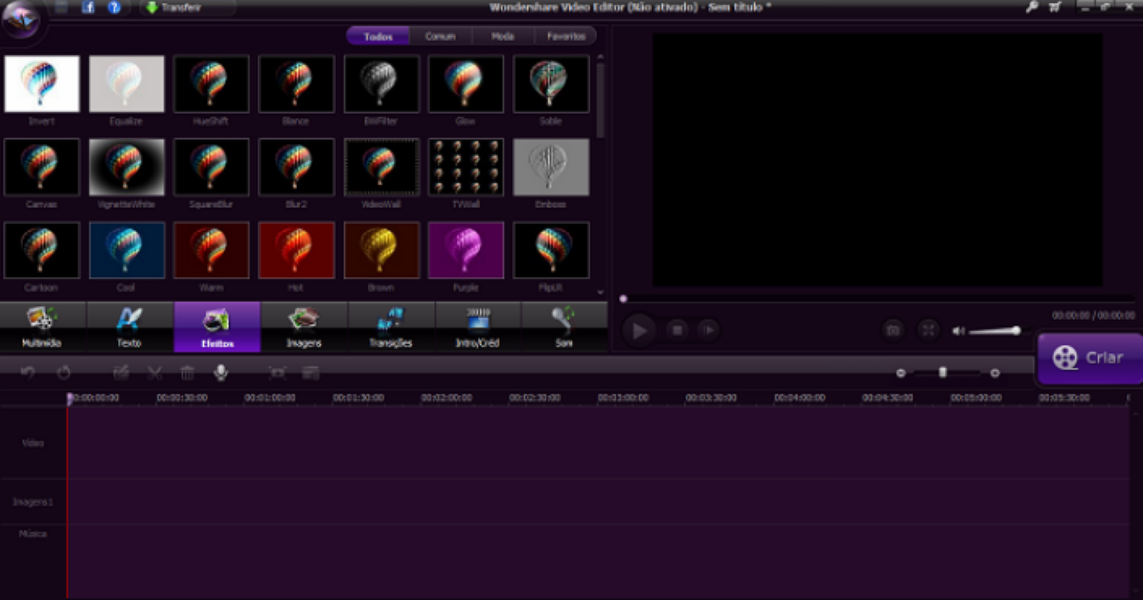Click the undo arrow icon
The height and width of the screenshot is (600, 1143).
pos(28,373)
